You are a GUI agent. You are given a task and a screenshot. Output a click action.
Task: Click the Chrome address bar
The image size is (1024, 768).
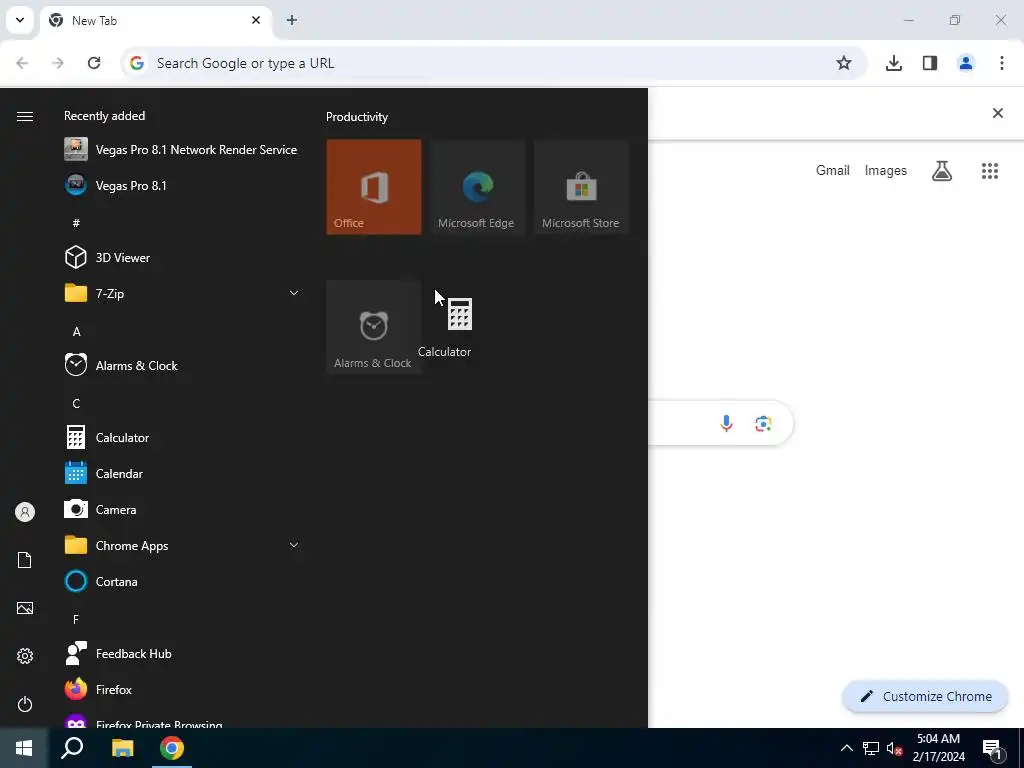click(494, 63)
